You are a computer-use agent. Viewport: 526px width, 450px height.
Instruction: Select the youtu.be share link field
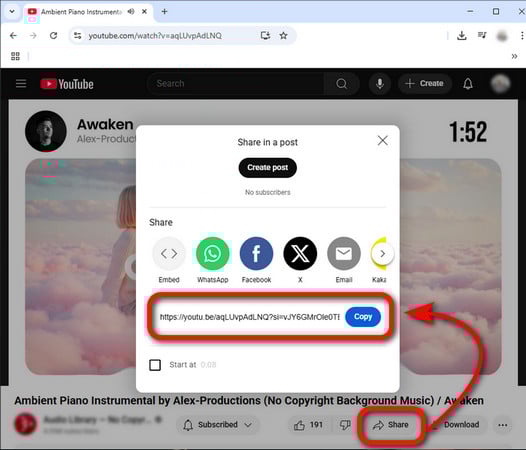coord(250,317)
